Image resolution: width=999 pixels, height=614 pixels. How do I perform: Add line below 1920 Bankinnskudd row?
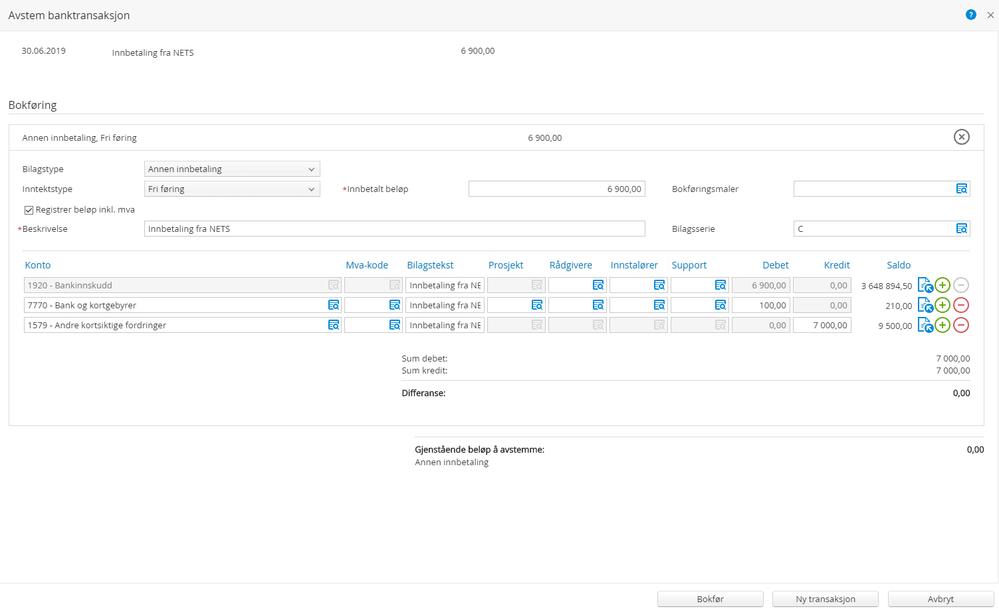click(x=942, y=285)
